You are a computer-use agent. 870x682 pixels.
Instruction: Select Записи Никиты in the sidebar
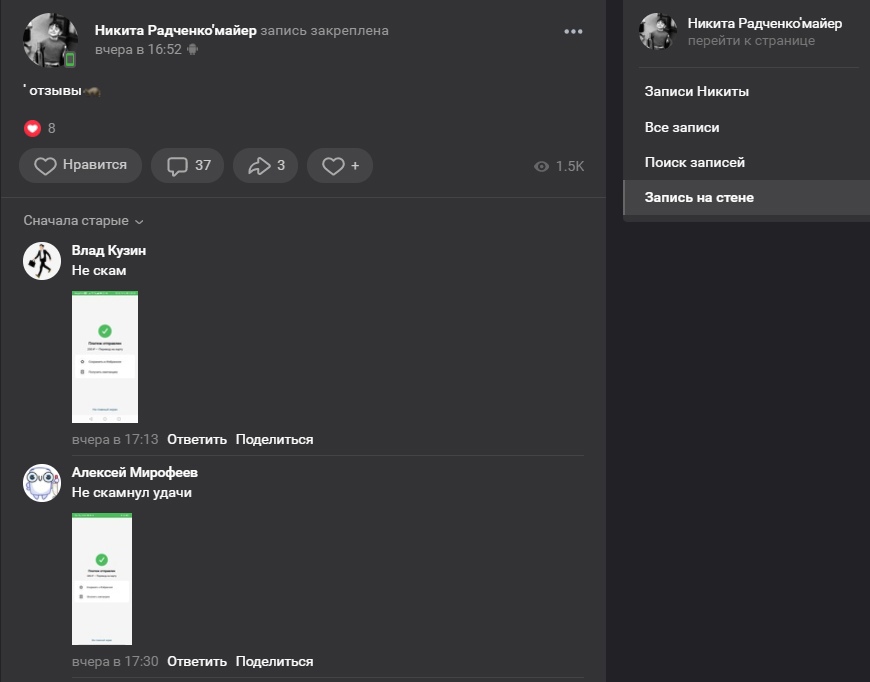tap(696, 92)
